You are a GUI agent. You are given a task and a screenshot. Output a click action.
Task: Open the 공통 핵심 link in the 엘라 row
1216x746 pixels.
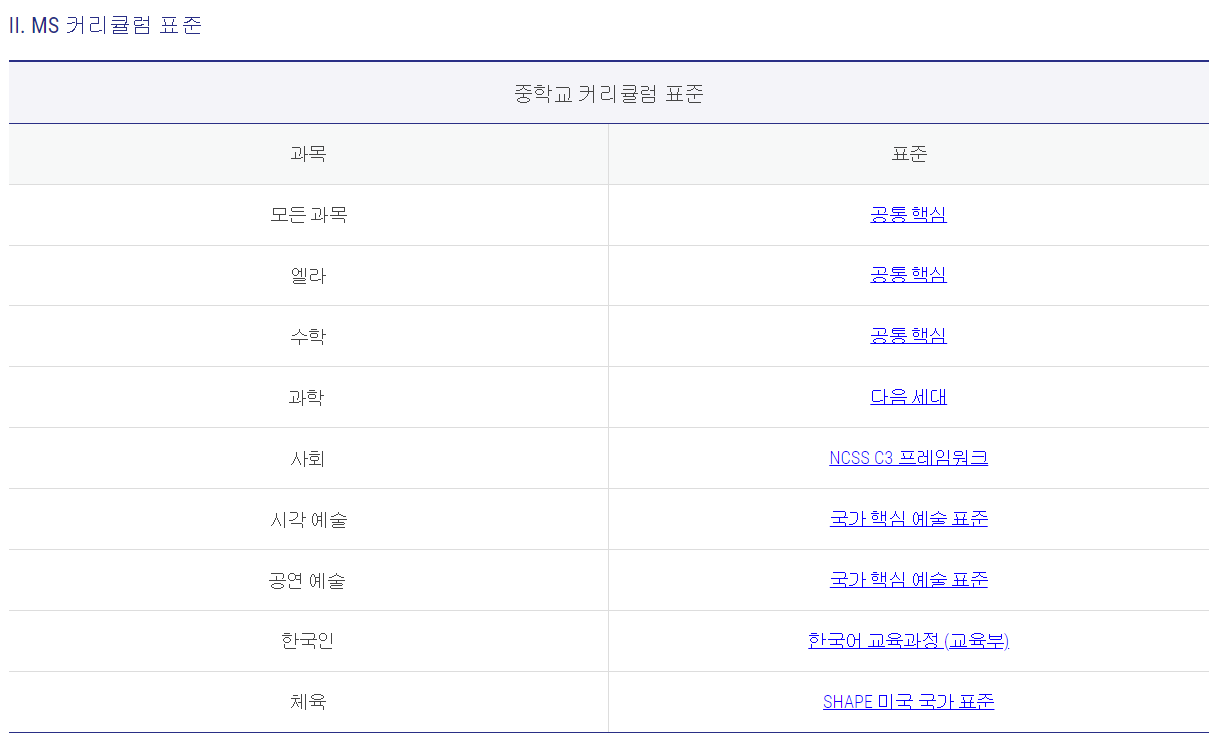click(x=908, y=275)
